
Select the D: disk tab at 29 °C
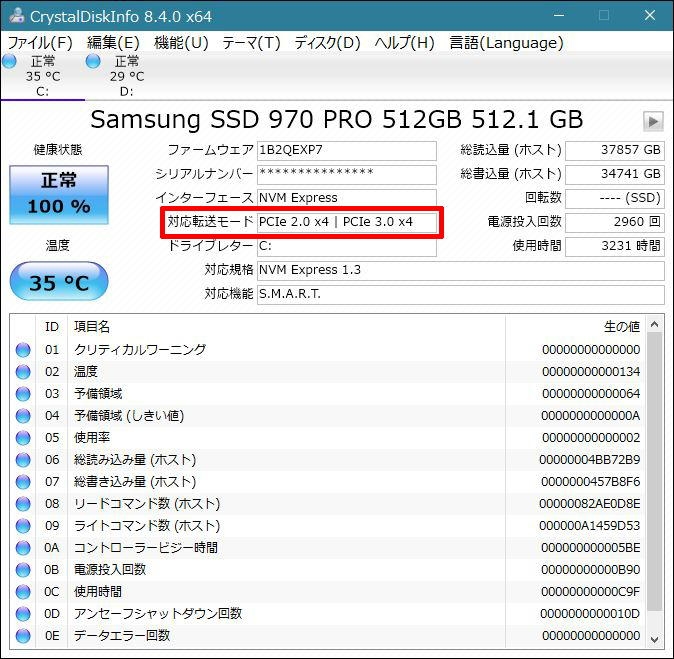(x=127, y=76)
